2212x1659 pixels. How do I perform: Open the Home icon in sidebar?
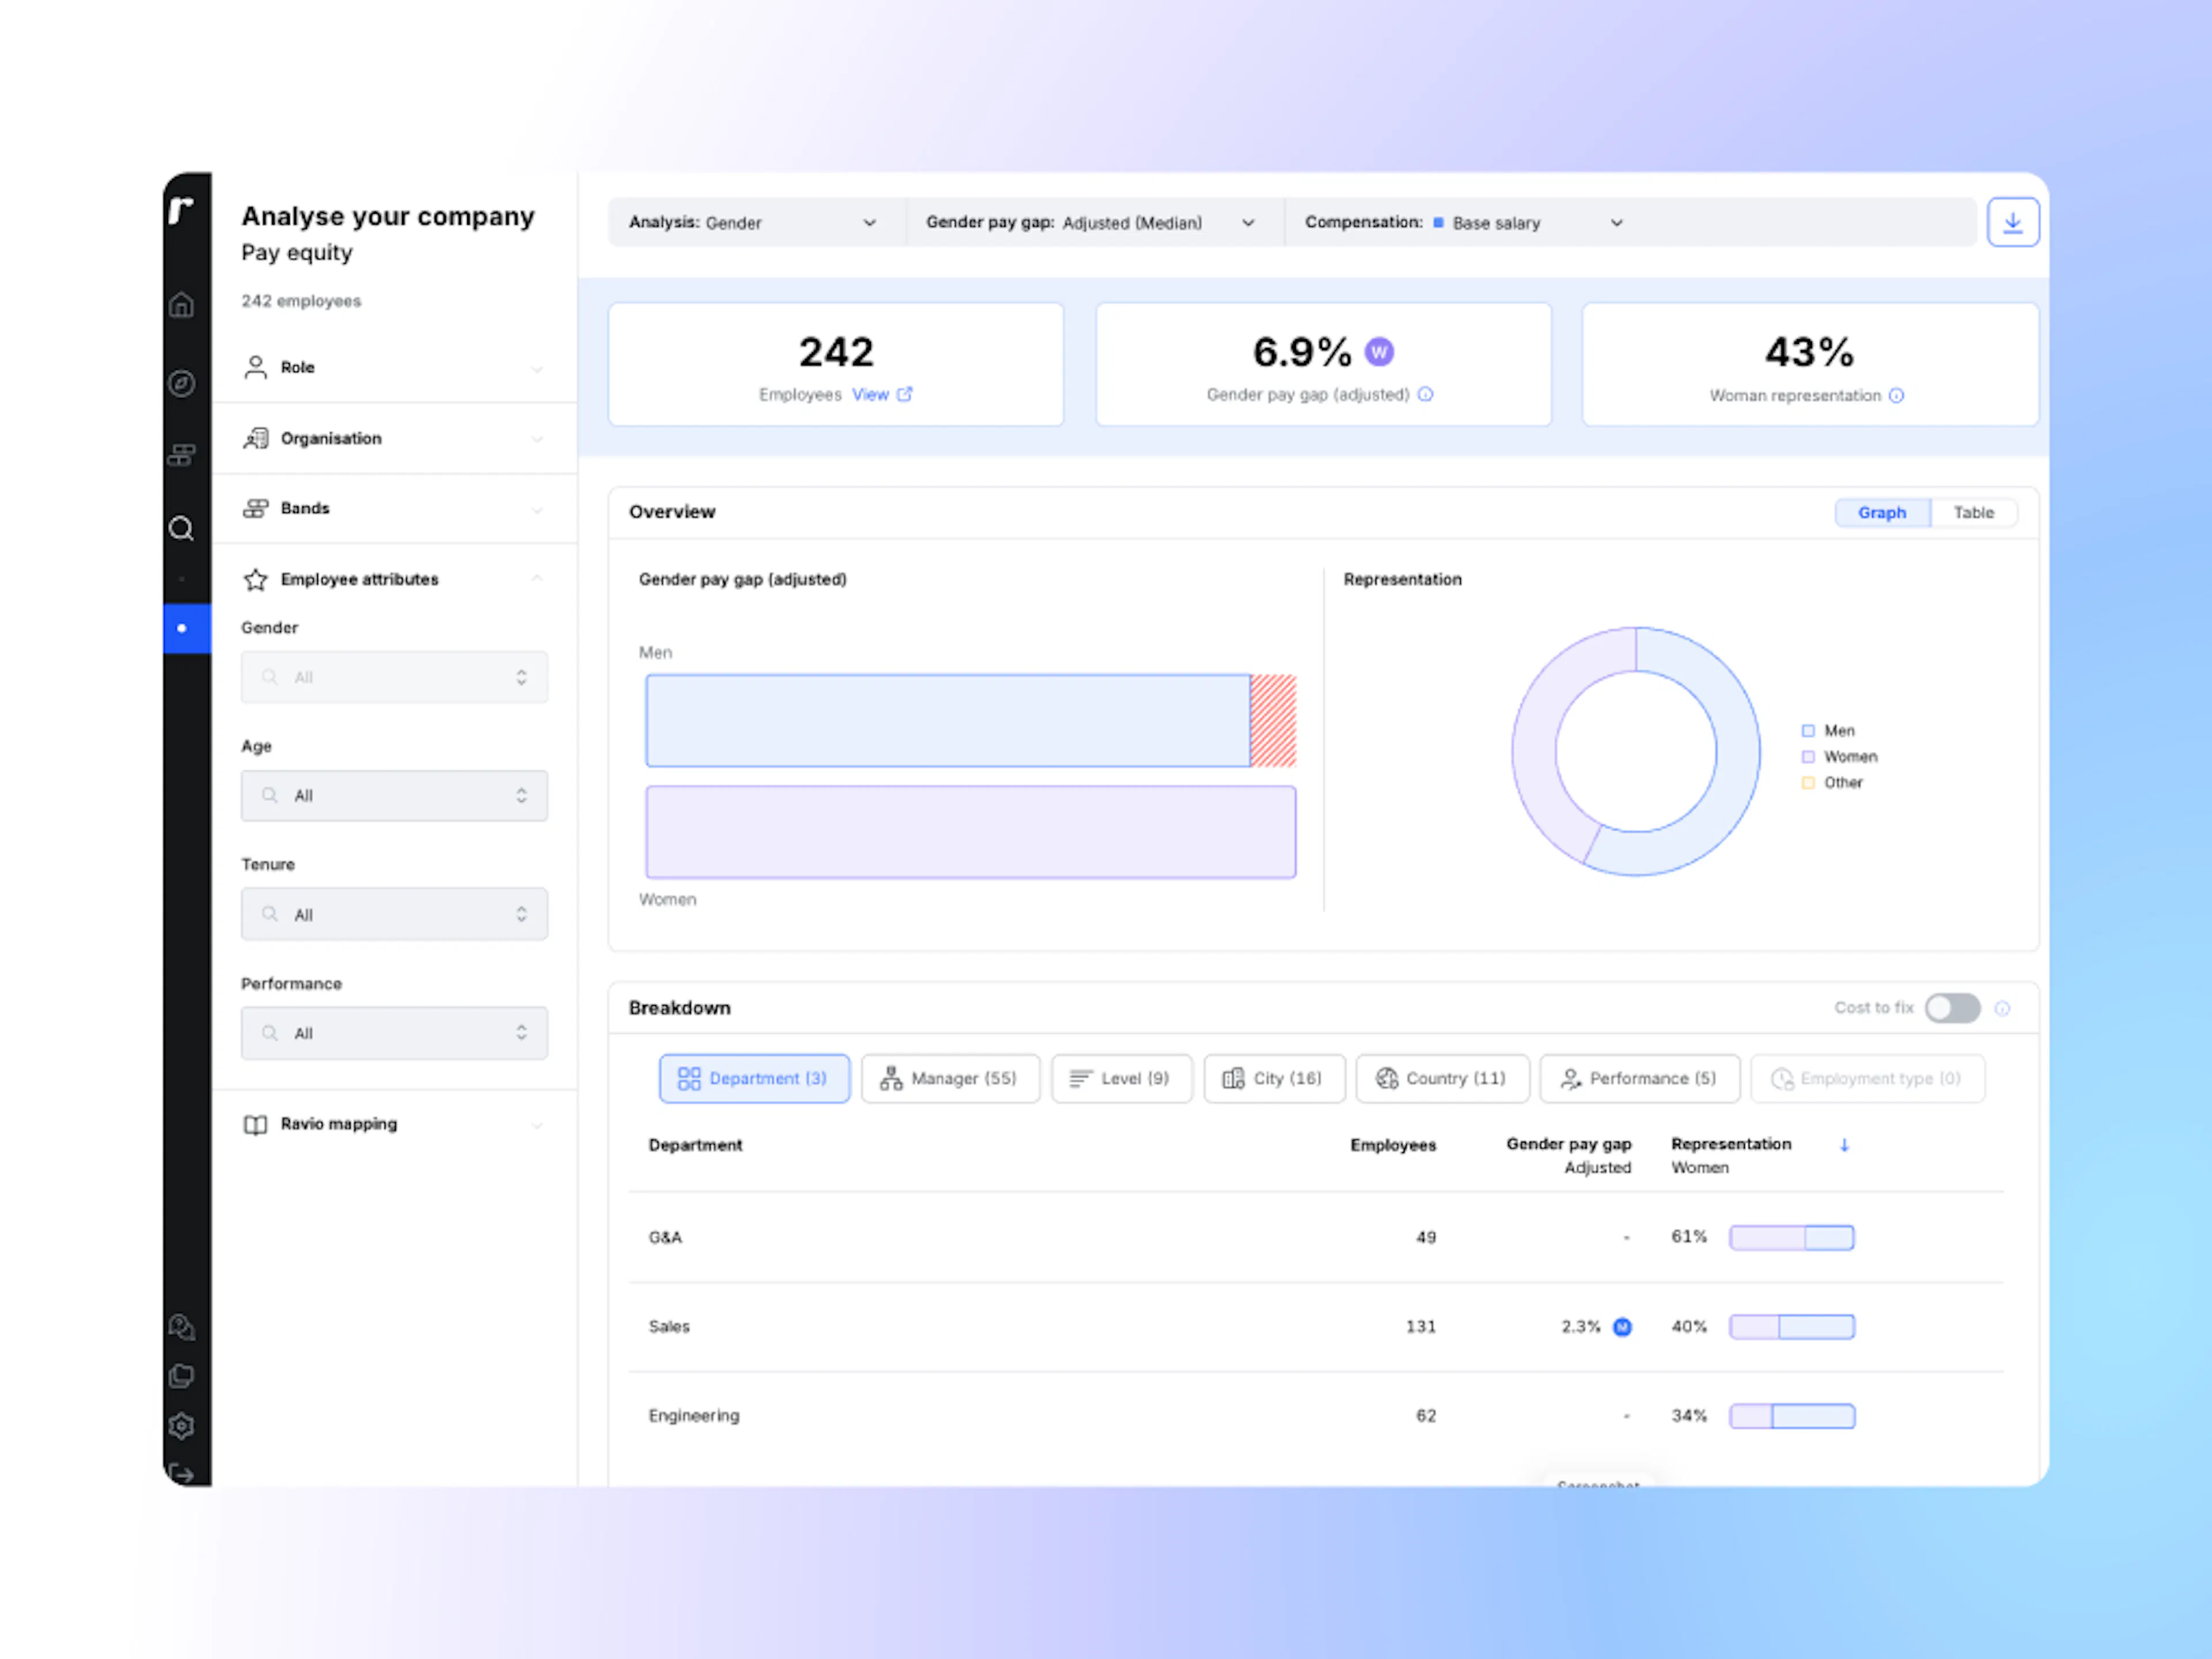click(x=181, y=304)
